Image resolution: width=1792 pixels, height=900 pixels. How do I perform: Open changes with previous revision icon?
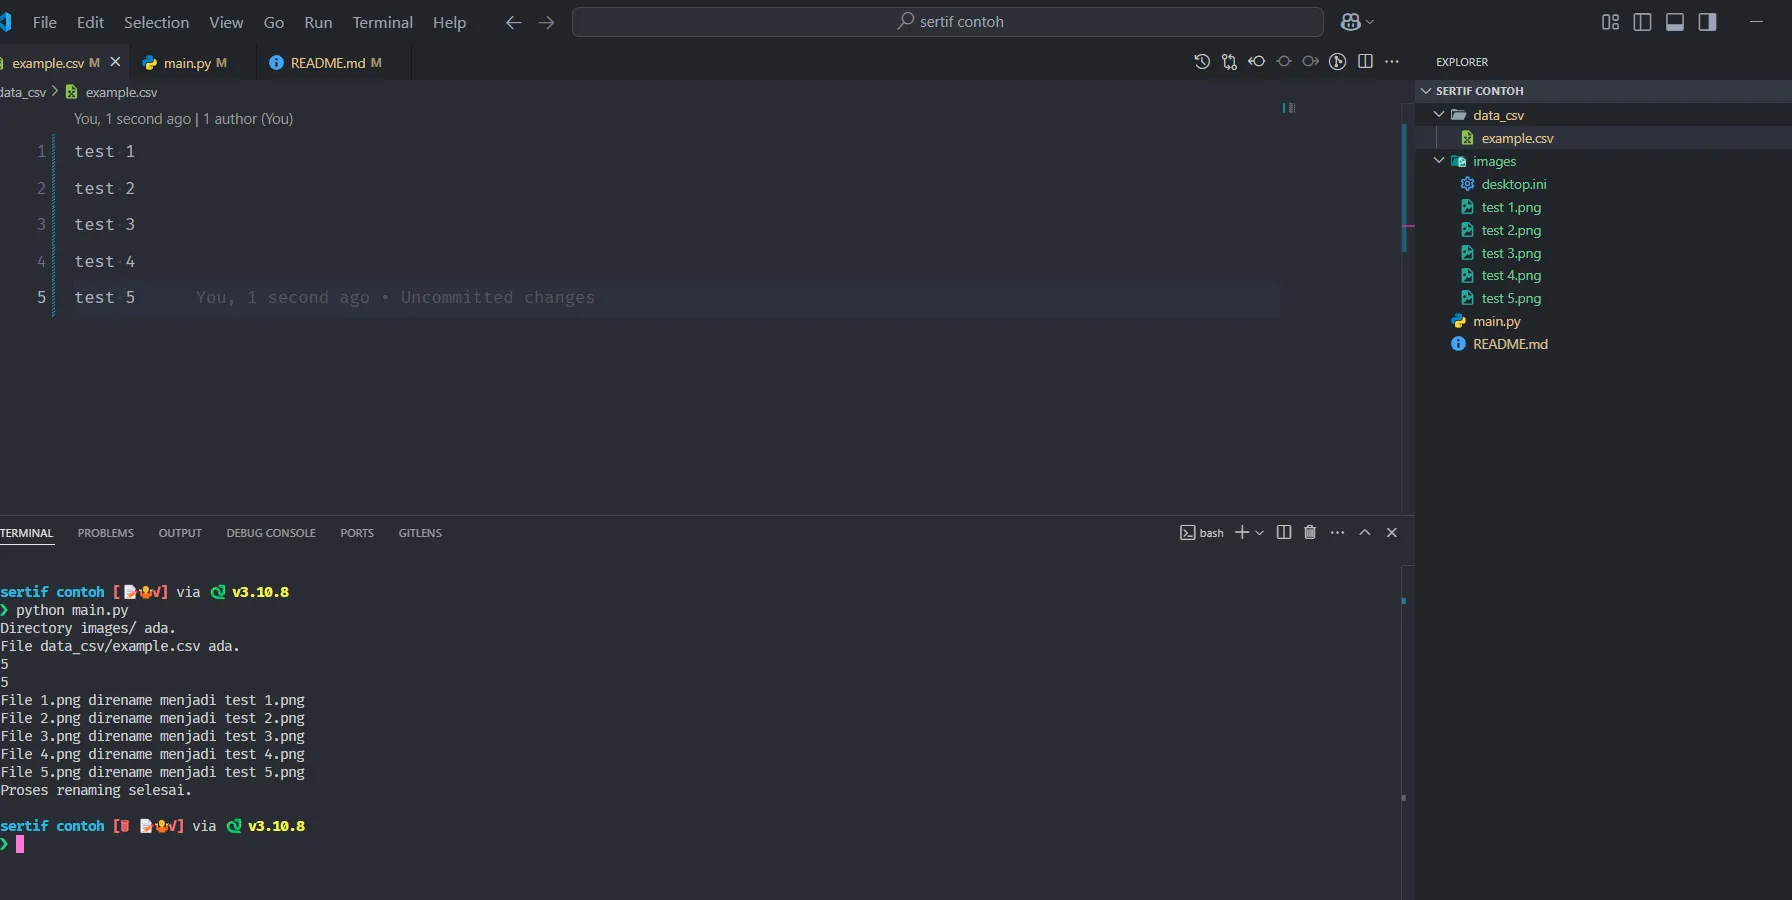[1256, 62]
